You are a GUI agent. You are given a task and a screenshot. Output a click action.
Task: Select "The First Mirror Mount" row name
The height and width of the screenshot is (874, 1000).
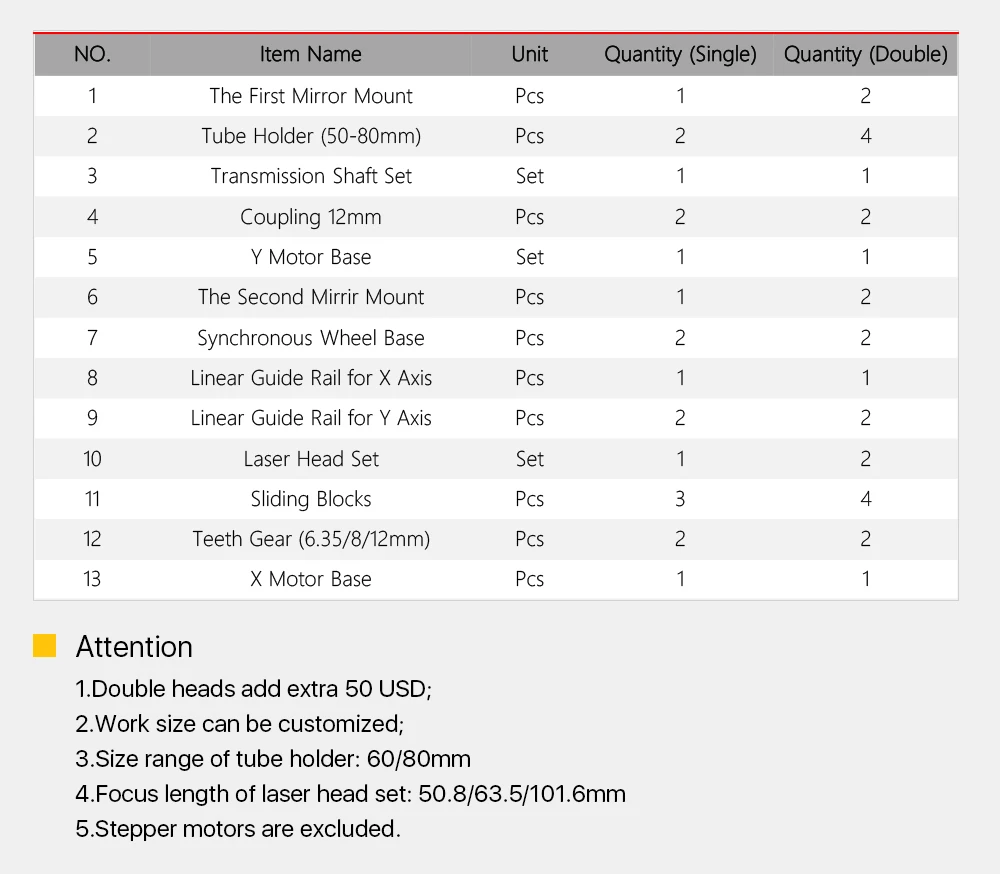(x=311, y=96)
